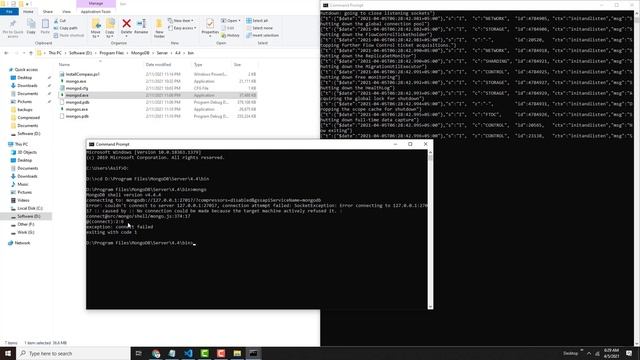This screenshot has height=360, width=640.
Task: Click the History icon in the Open group
Action: (231, 36)
